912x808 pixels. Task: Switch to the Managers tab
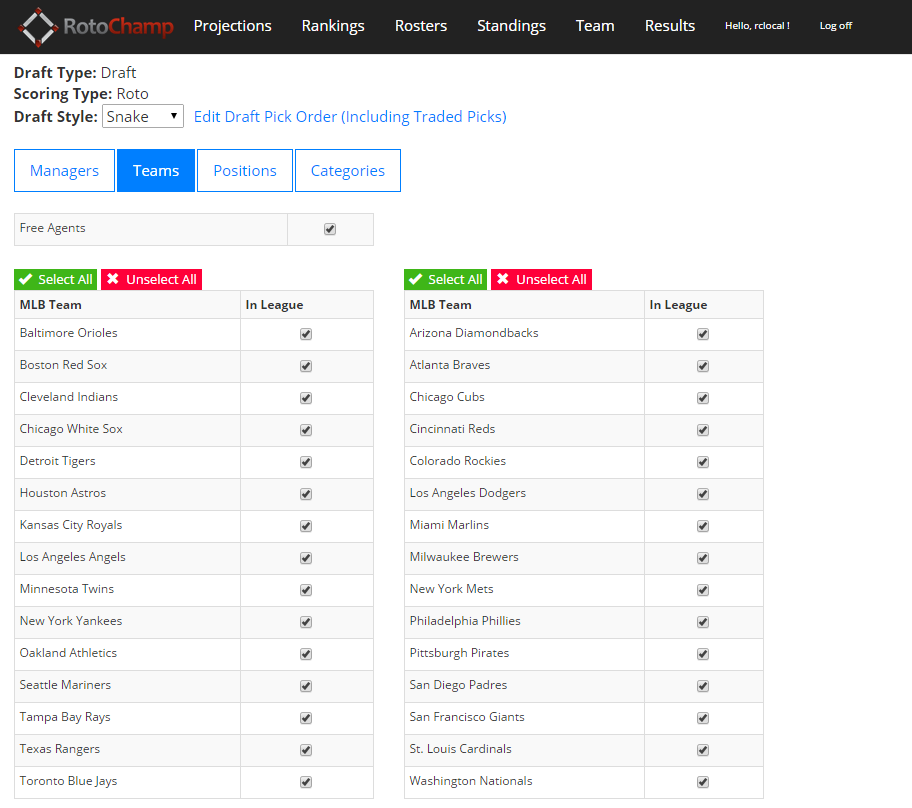point(65,170)
